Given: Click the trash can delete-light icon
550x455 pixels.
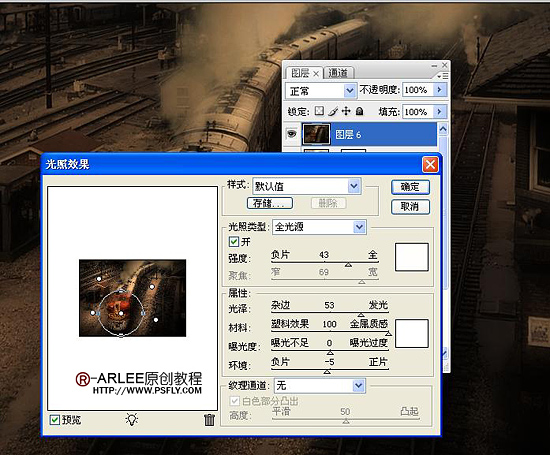Looking at the screenshot, I should click(x=209, y=420).
